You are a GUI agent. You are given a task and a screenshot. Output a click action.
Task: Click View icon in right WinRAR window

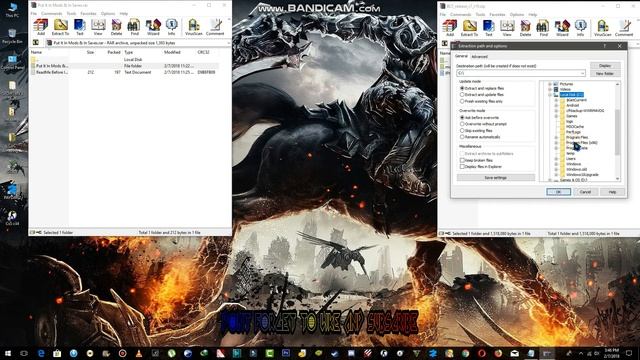tap(507, 28)
